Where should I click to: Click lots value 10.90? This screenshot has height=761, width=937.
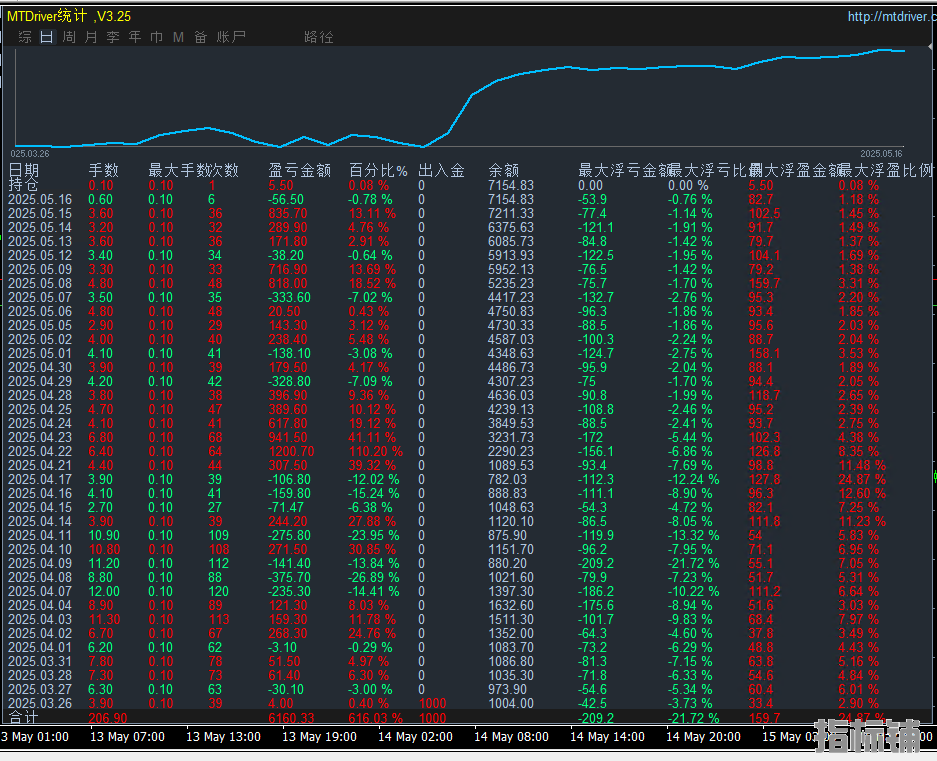104,536
